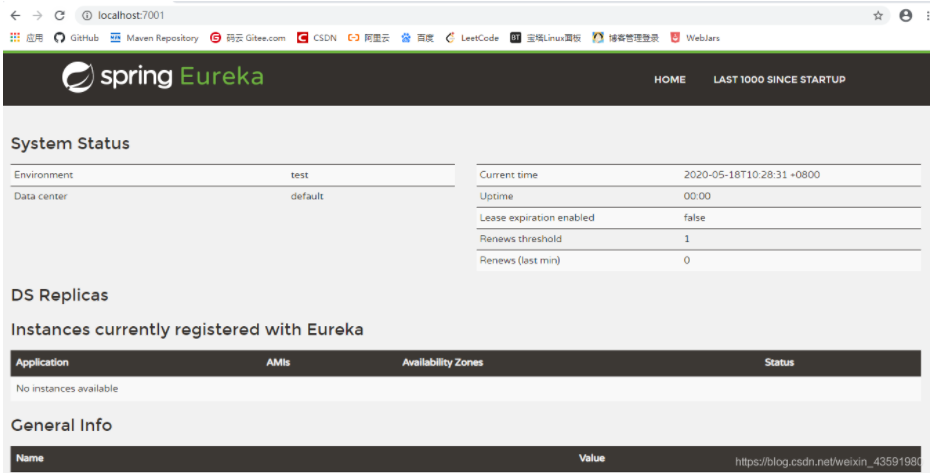Click the Renews threshold label
The height and width of the screenshot is (473, 936).
coord(521,239)
